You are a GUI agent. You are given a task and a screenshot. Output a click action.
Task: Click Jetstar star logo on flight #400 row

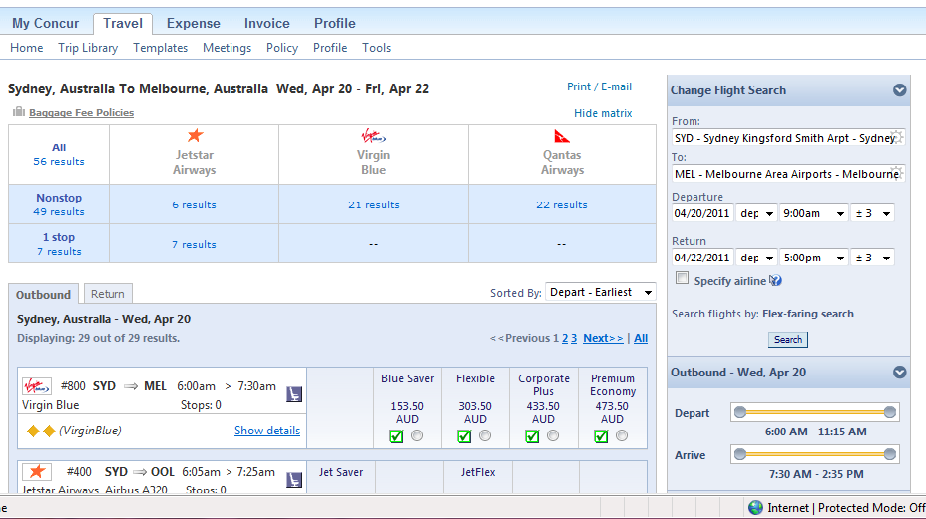pyautogui.click(x=37, y=471)
